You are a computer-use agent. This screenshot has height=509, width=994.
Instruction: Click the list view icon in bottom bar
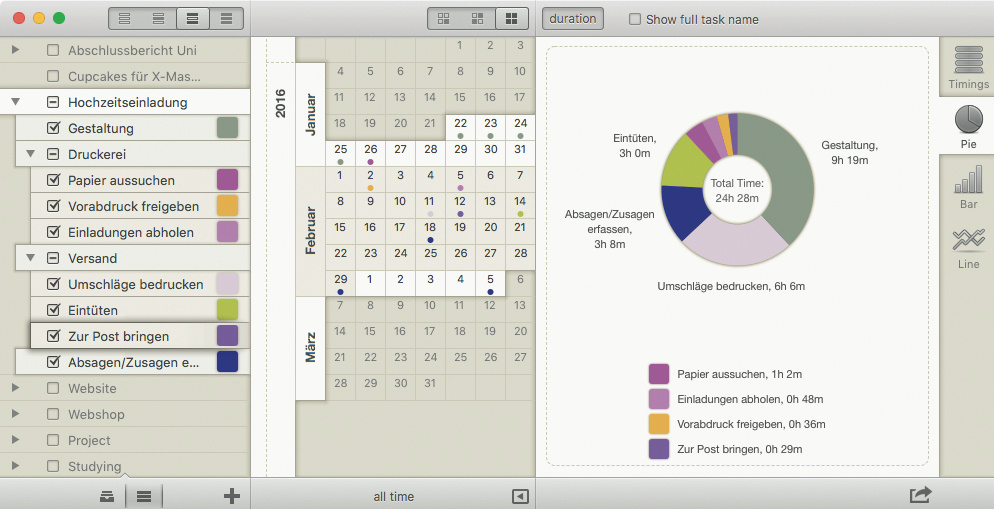point(144,497)
